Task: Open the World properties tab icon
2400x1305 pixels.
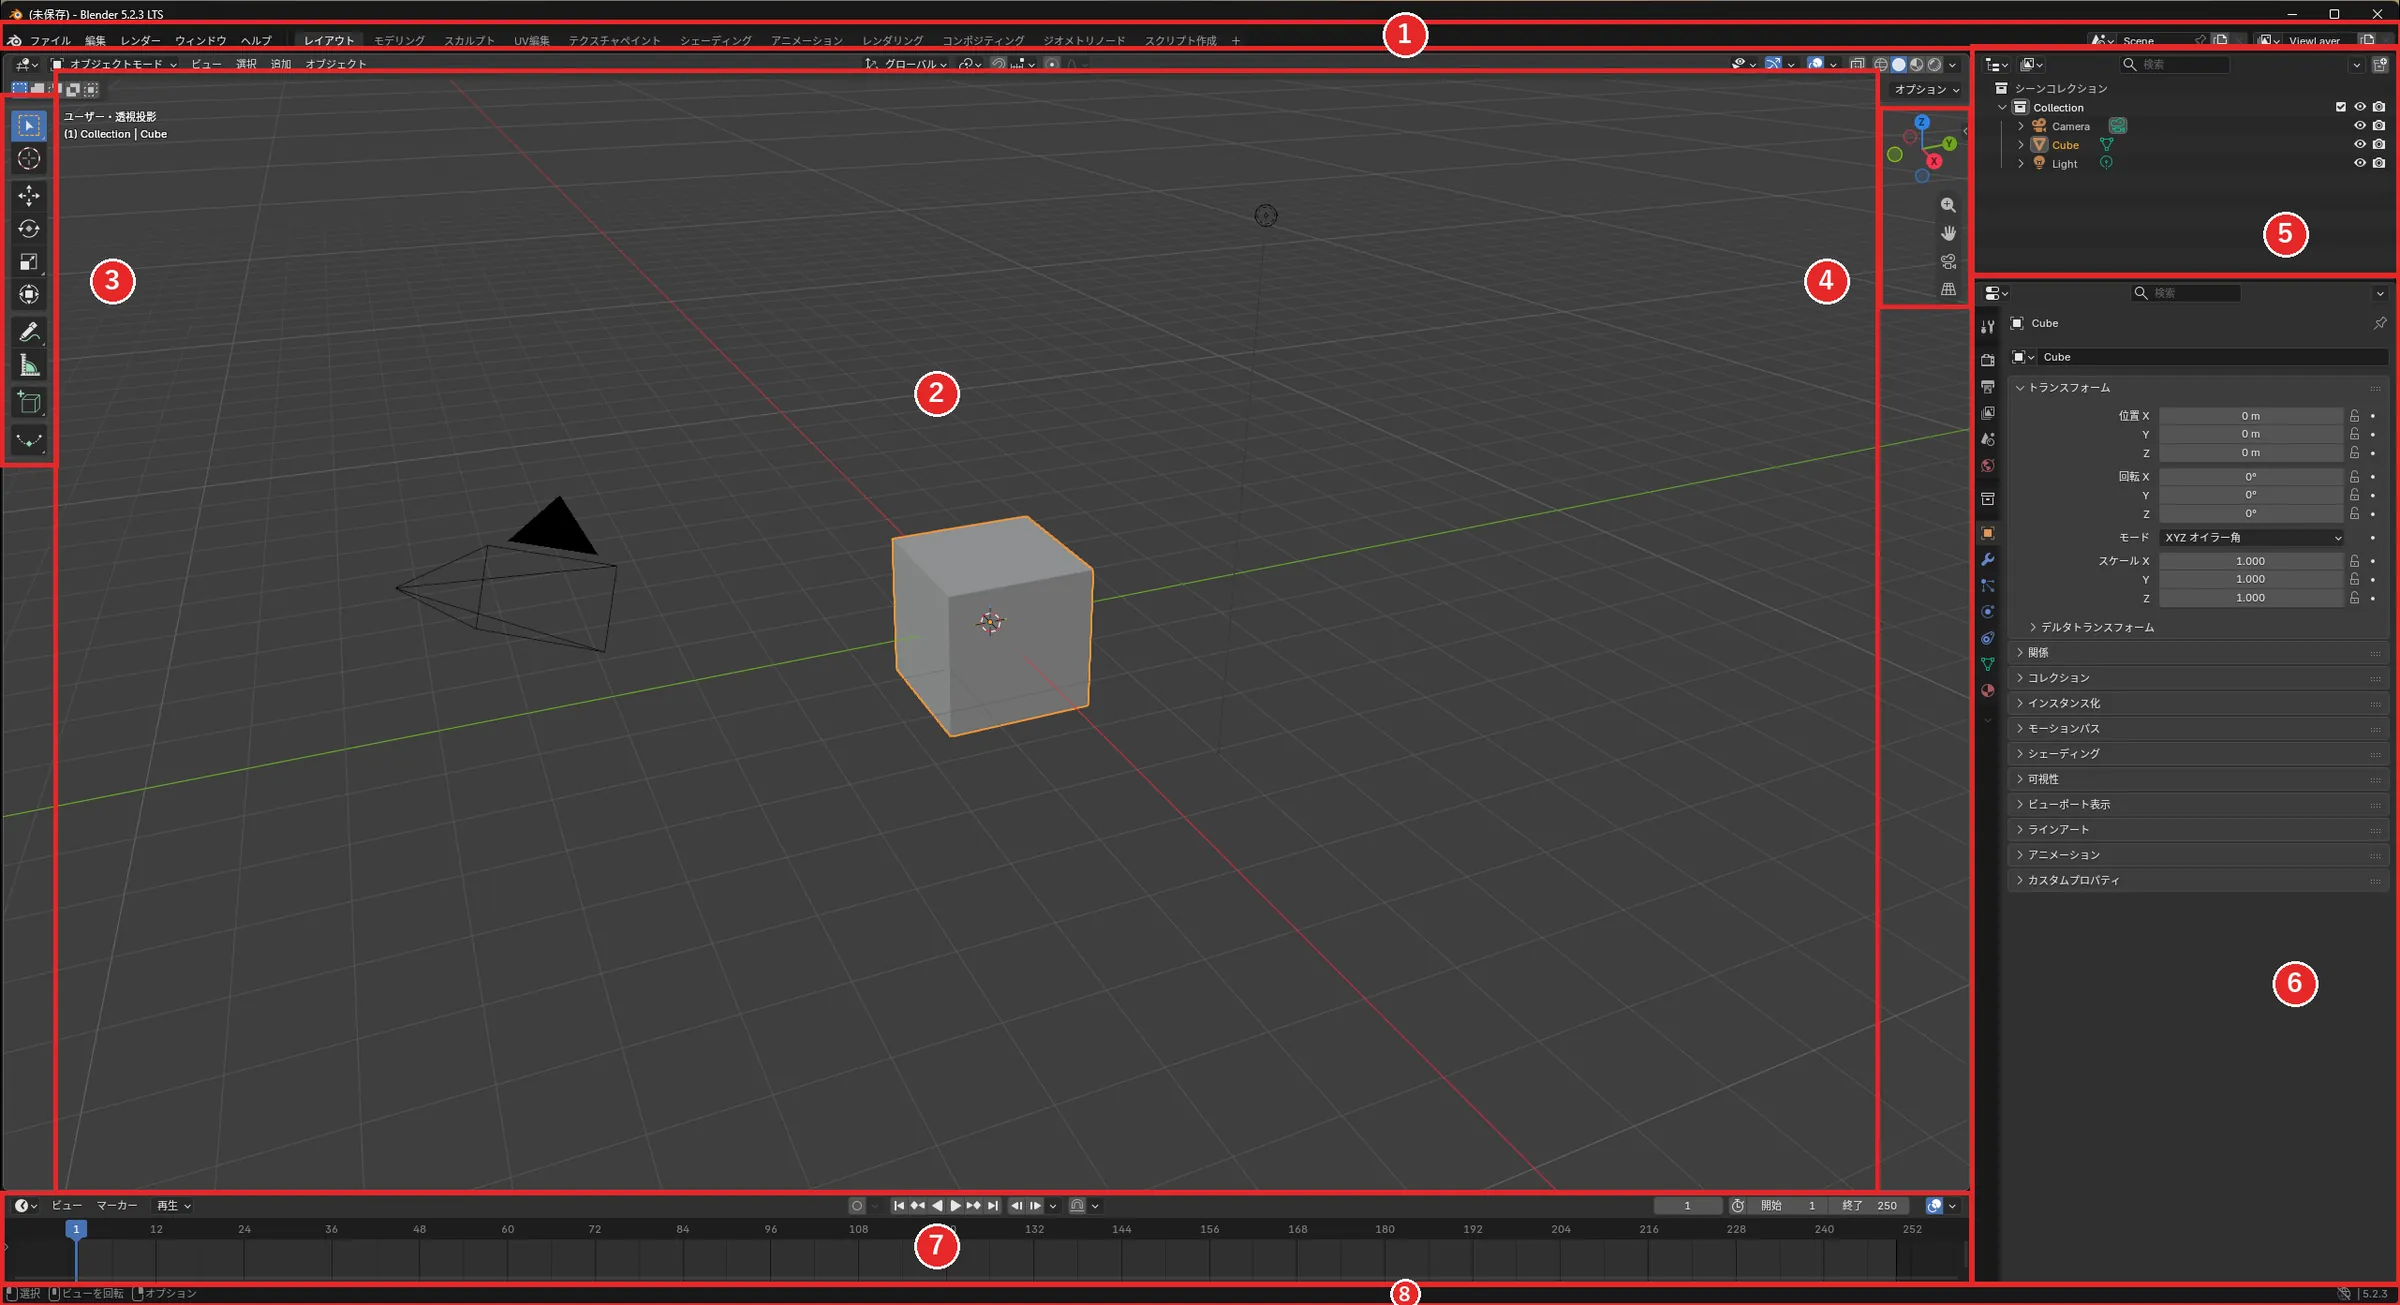Action: [1988, 466]
